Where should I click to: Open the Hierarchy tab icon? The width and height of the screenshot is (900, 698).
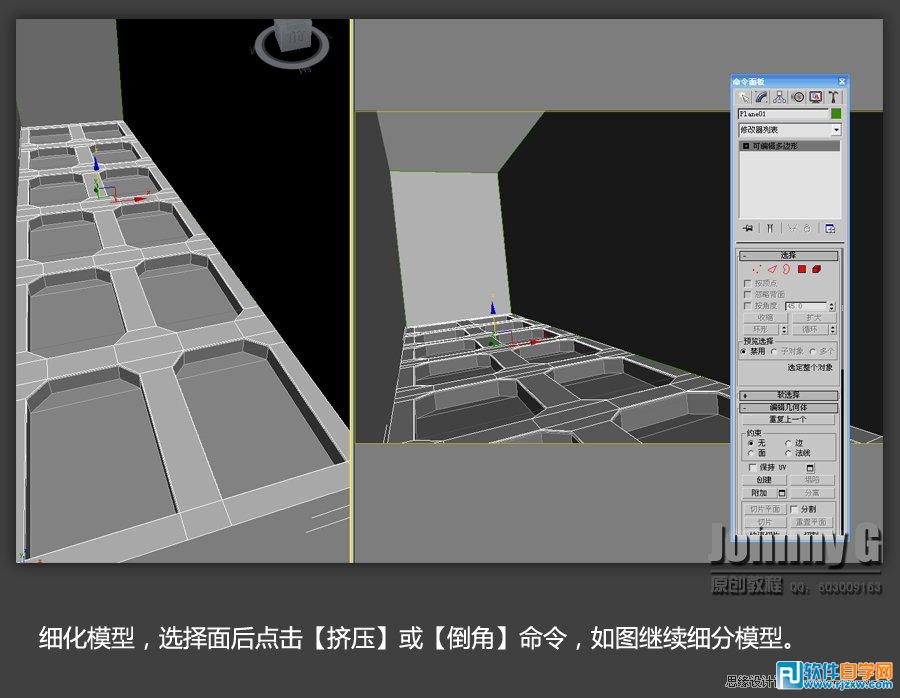(x=779, y=97)
